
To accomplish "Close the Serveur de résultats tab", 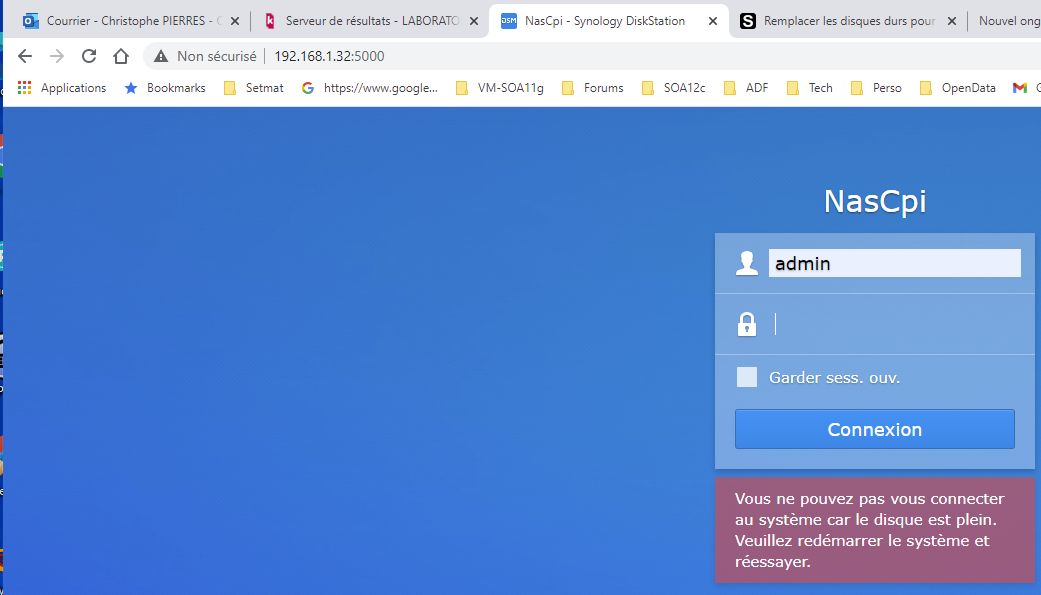I will tap(474, 21).
